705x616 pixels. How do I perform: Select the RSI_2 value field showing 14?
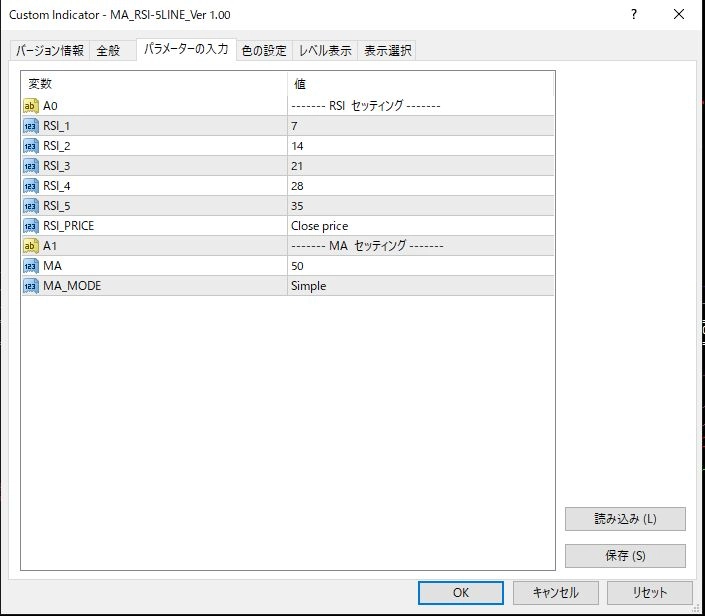point(420,146)
